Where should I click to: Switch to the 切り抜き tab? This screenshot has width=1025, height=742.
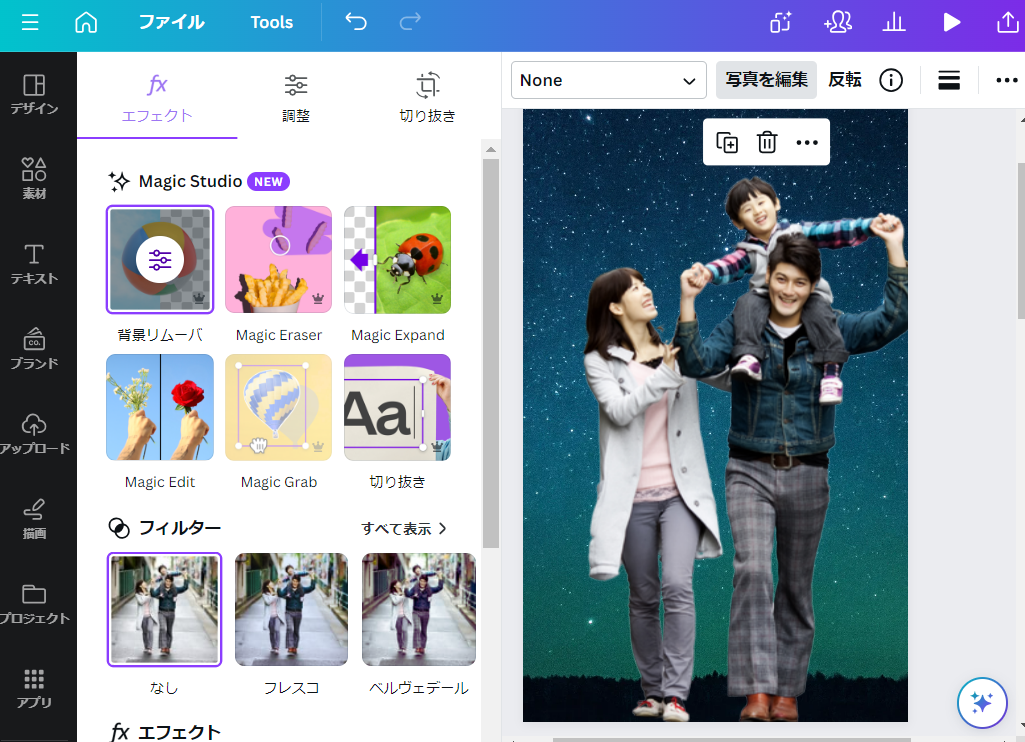pyautogui.click(x=427, y=98)
